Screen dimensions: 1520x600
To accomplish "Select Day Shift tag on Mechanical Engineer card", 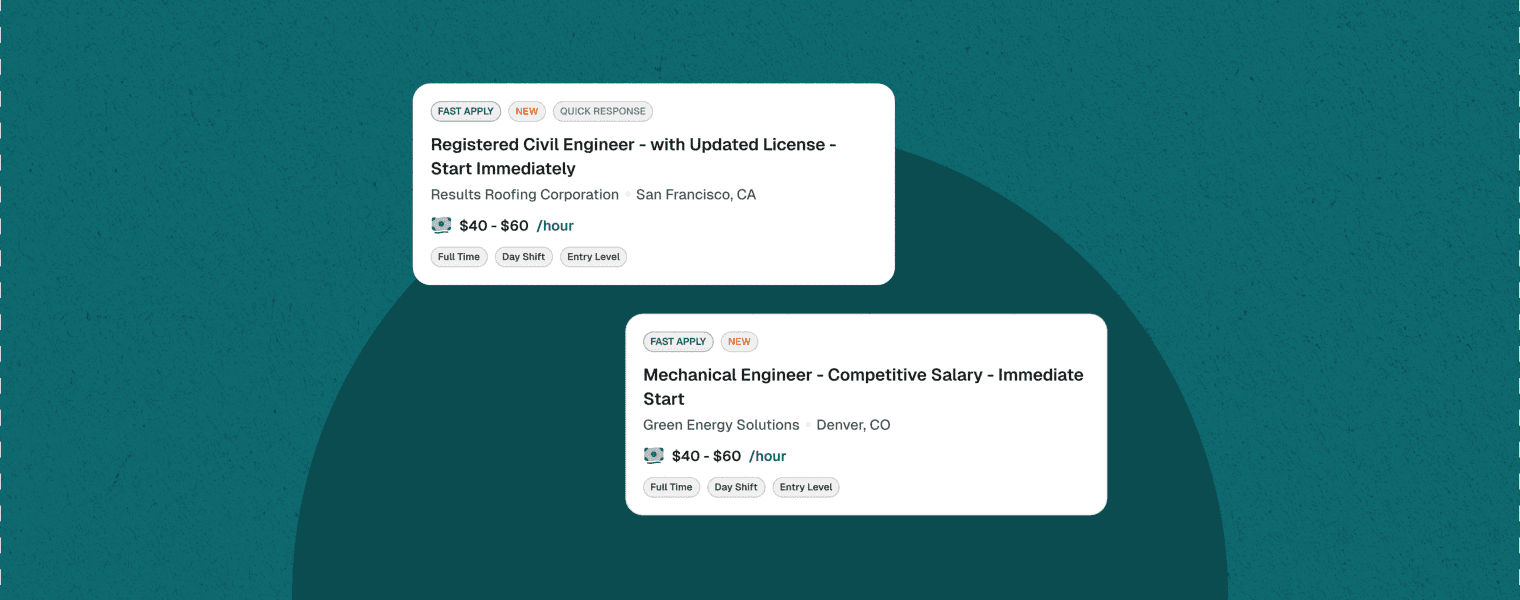I will tap(736, 487).
